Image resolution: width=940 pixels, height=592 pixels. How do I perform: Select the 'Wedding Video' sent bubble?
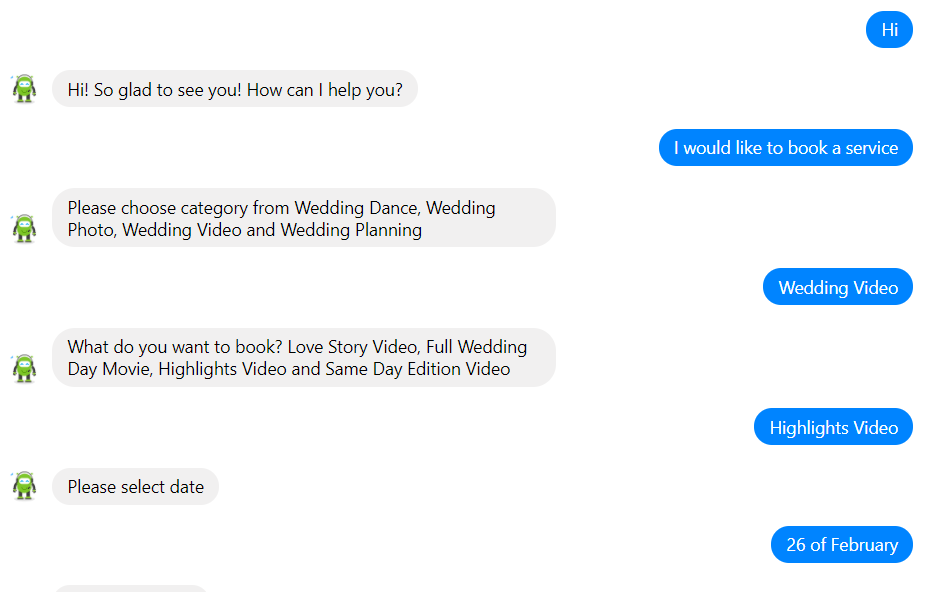837,286
